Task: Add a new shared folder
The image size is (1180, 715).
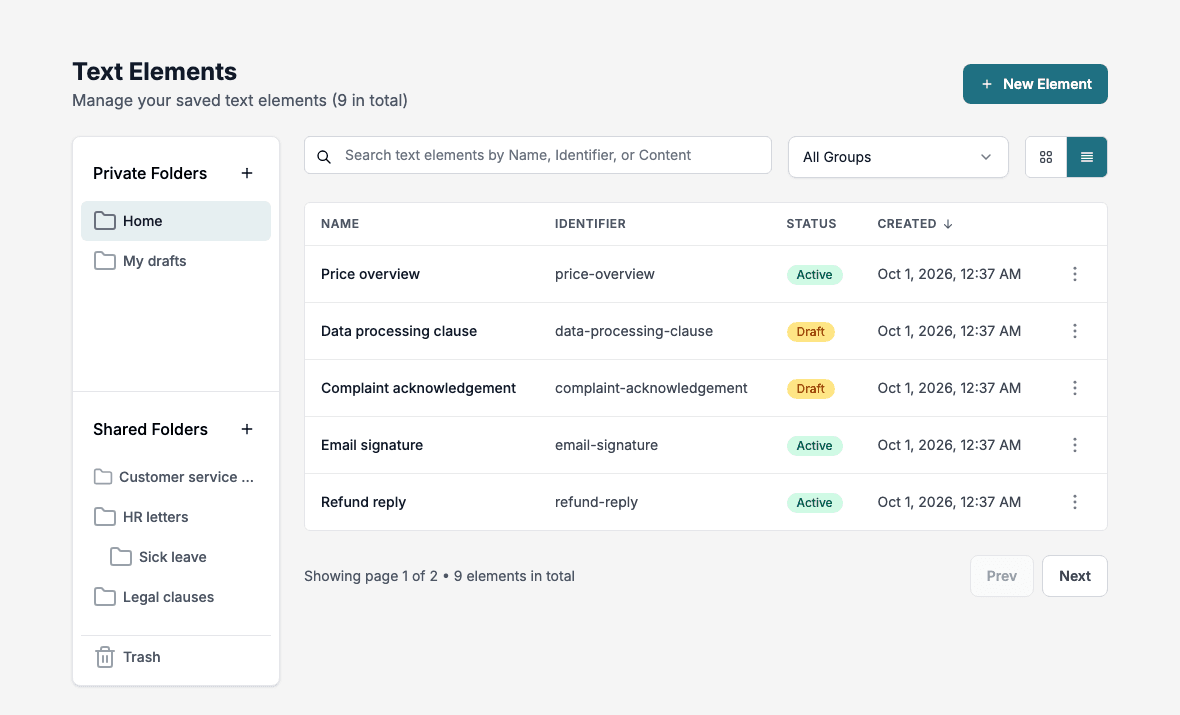Action: pos(247,429)
